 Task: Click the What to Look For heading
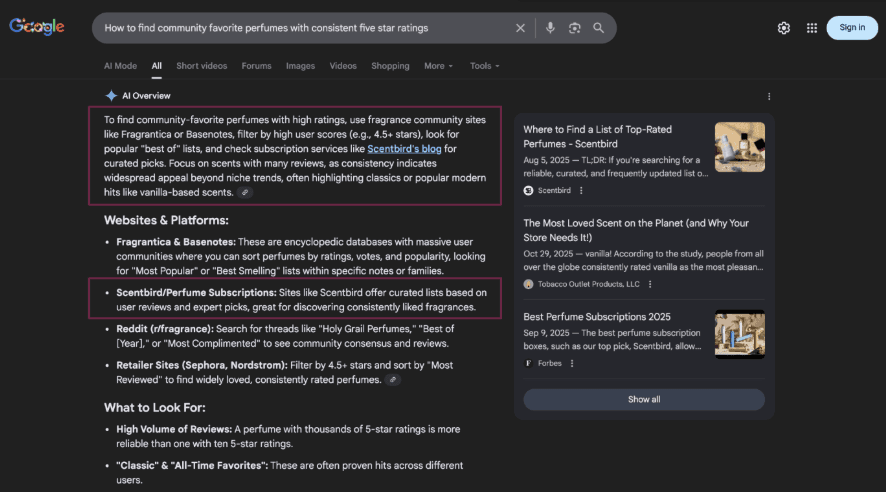coord(155,408)
